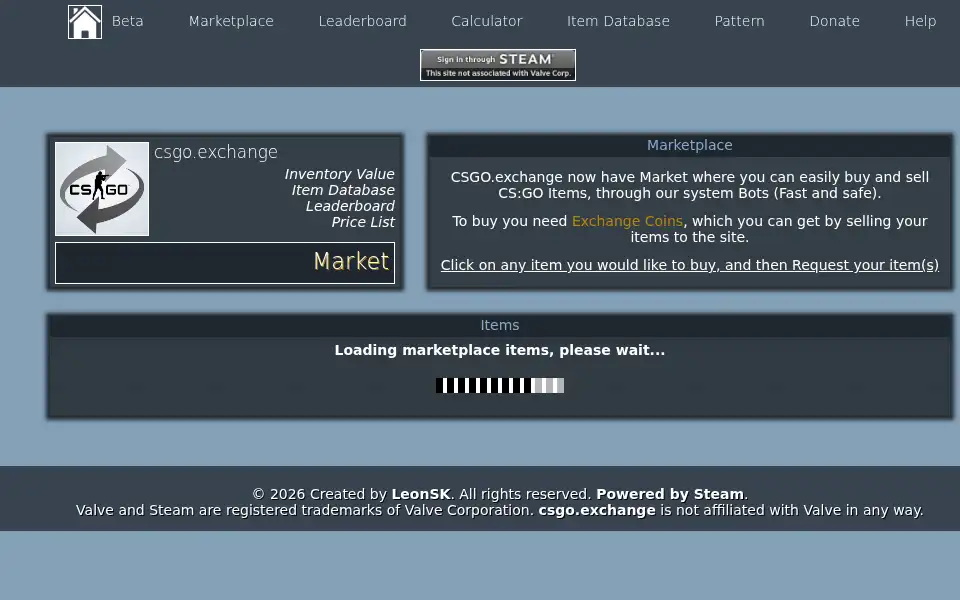This screenshot has width=960, height=600.
Task: Click the CS:GO exchange logo image
Action: point(102,189)
